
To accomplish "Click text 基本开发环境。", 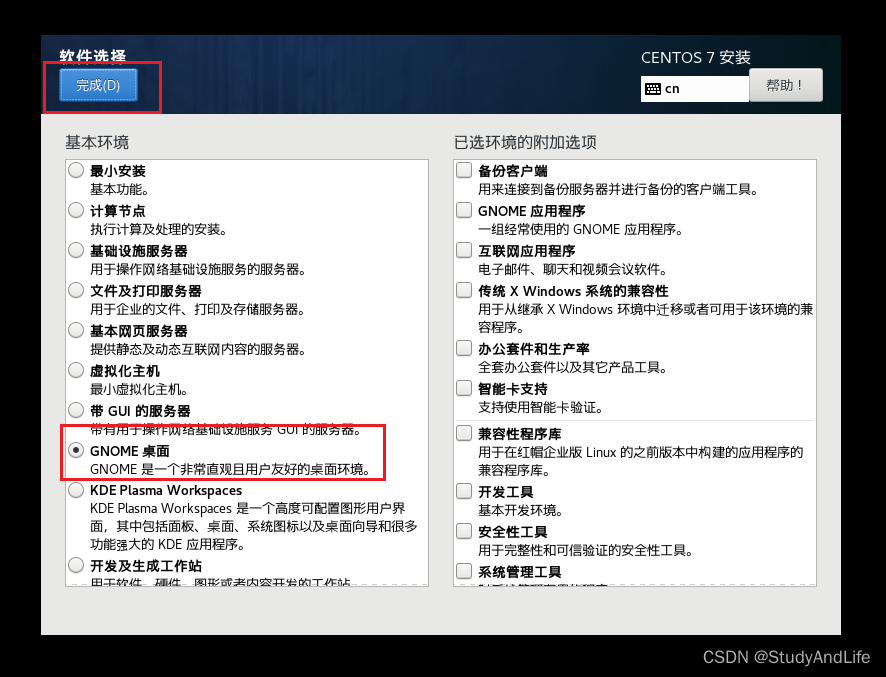I will tap(520, 511).
